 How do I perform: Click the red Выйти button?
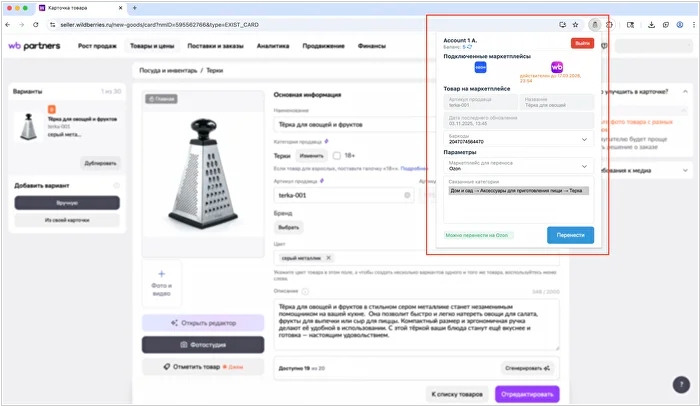point(581,43)
